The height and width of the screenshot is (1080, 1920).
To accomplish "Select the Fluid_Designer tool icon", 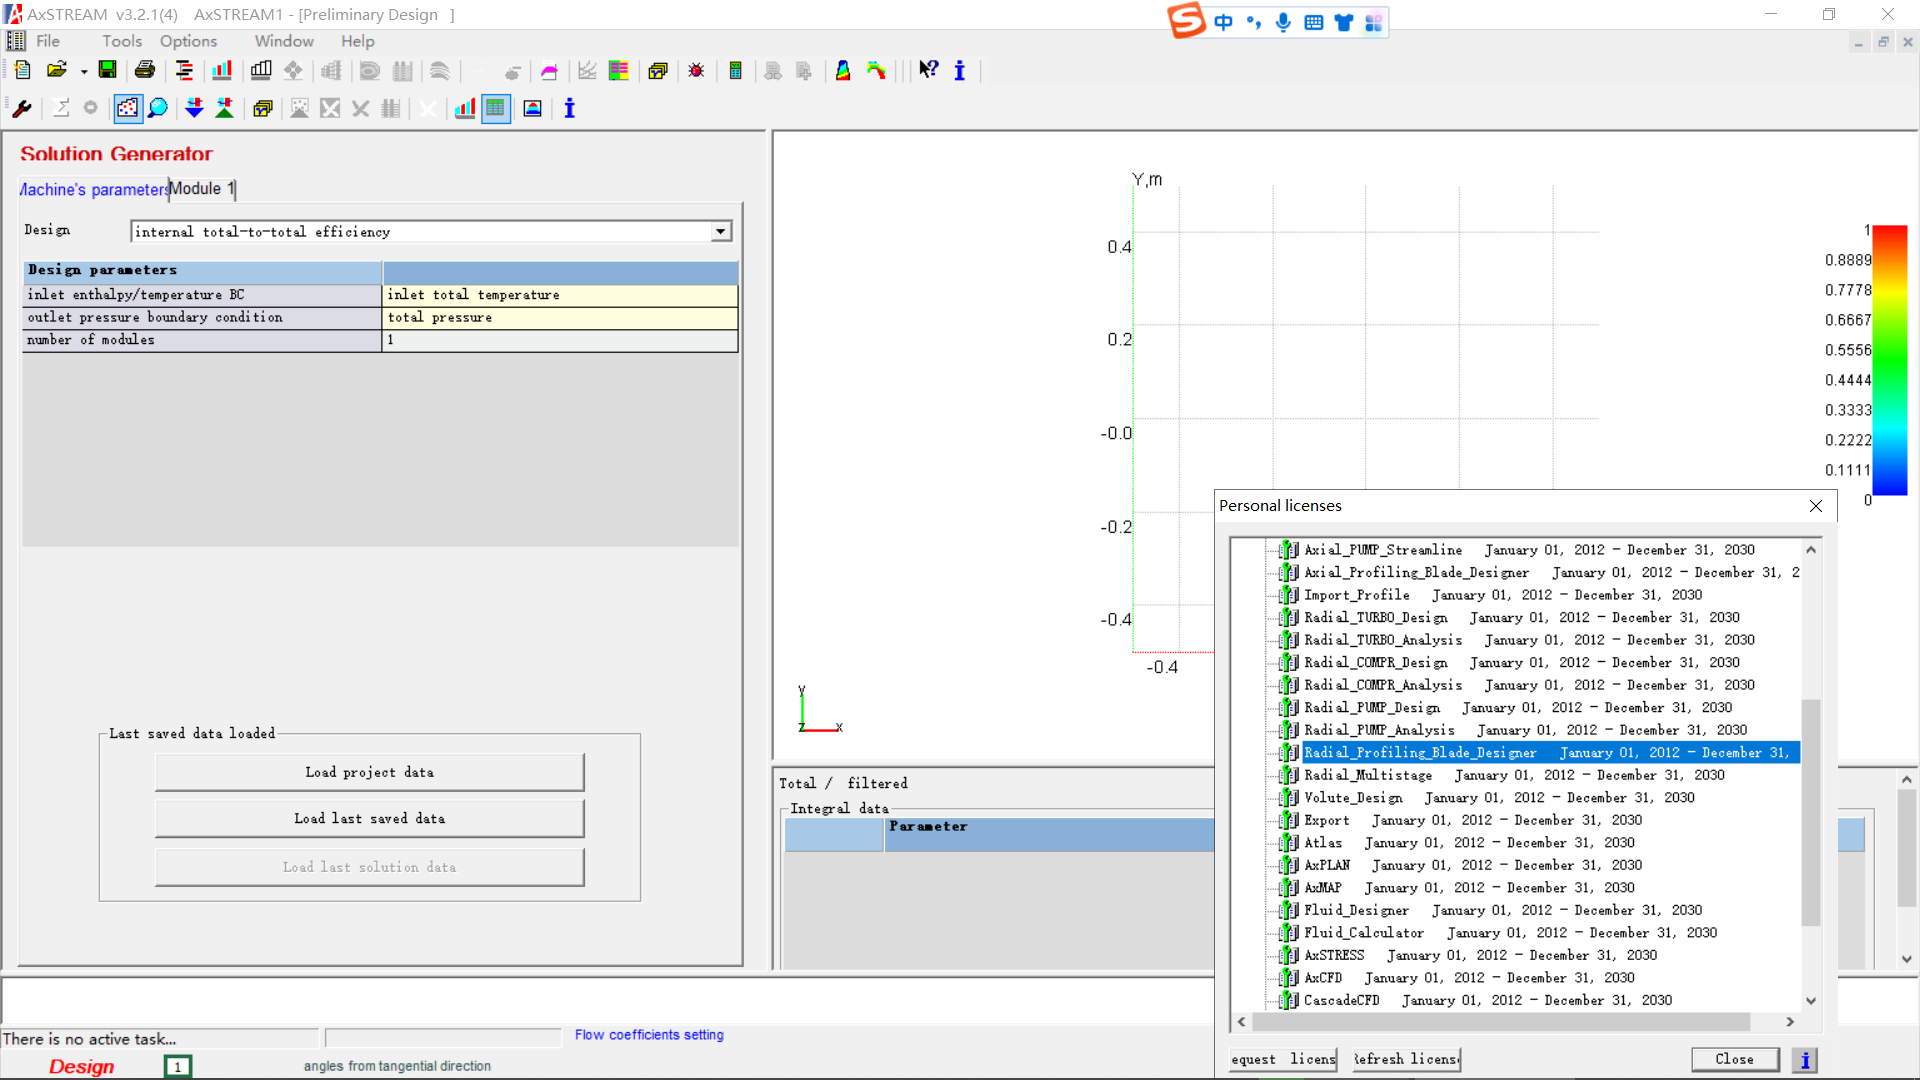I will click(x=1288, y=910).
